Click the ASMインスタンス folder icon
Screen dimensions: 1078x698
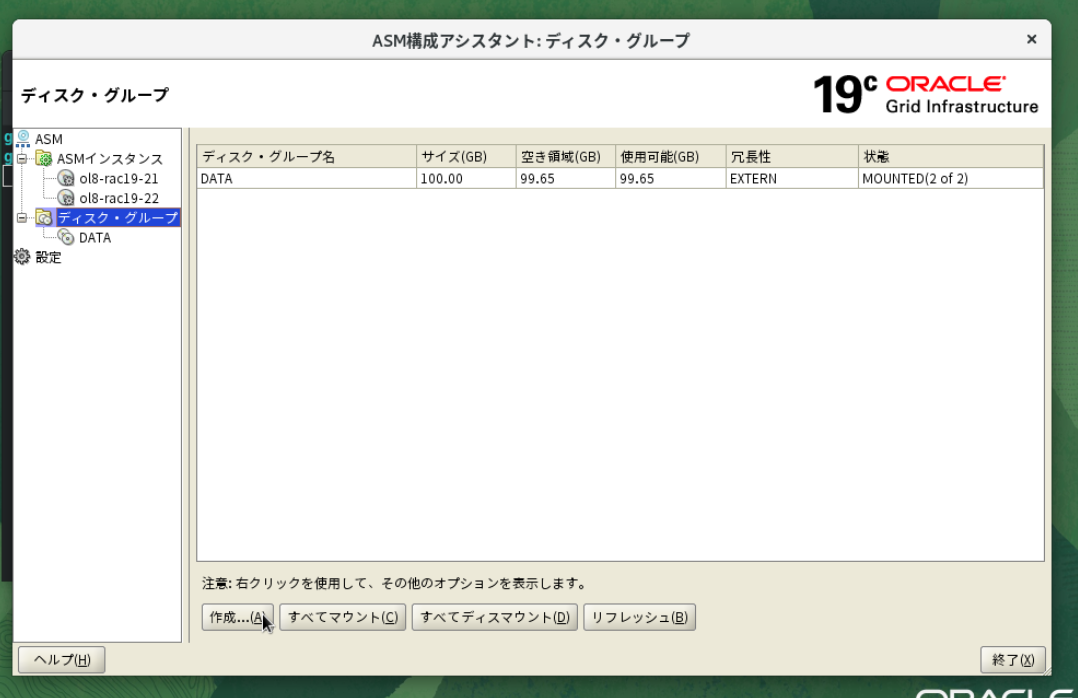click(44, 159)
